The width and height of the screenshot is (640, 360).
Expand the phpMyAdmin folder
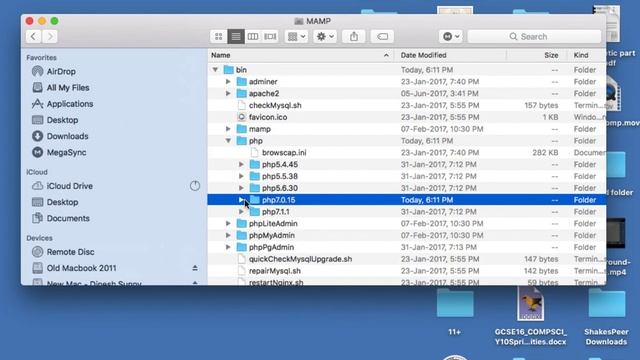[228, 236]
